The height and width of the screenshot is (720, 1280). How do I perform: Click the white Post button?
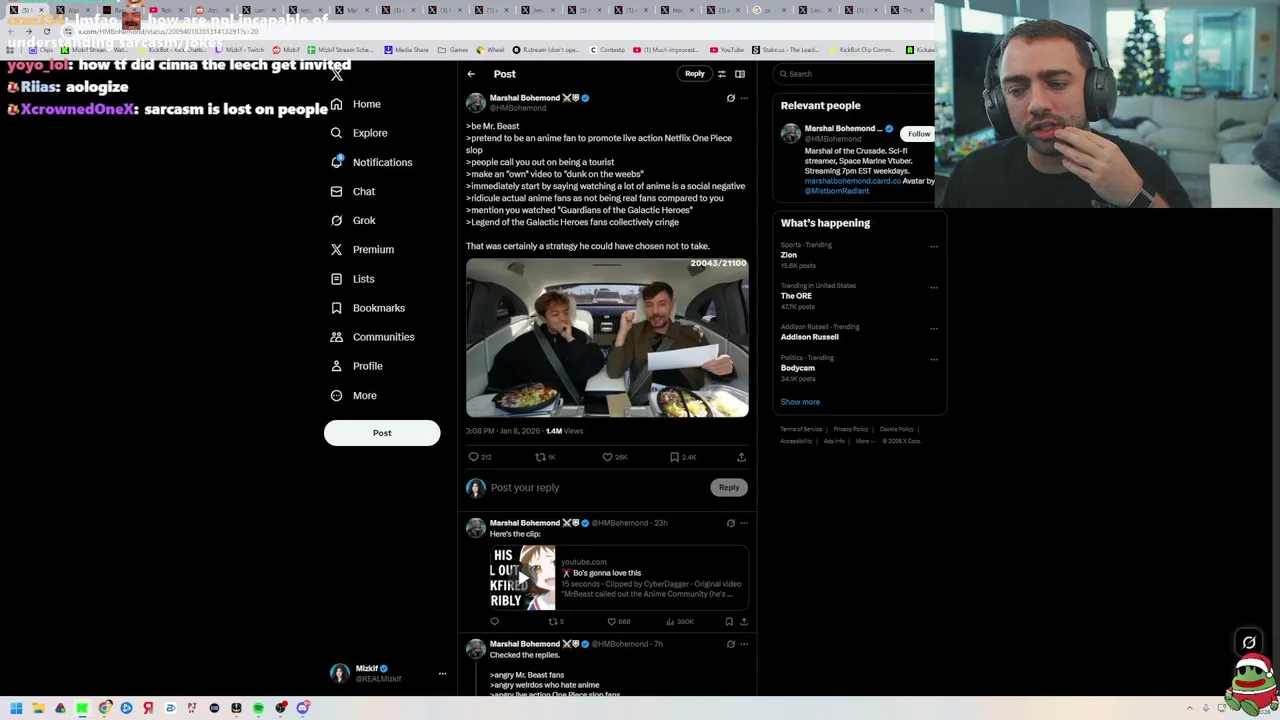[382, 433]
